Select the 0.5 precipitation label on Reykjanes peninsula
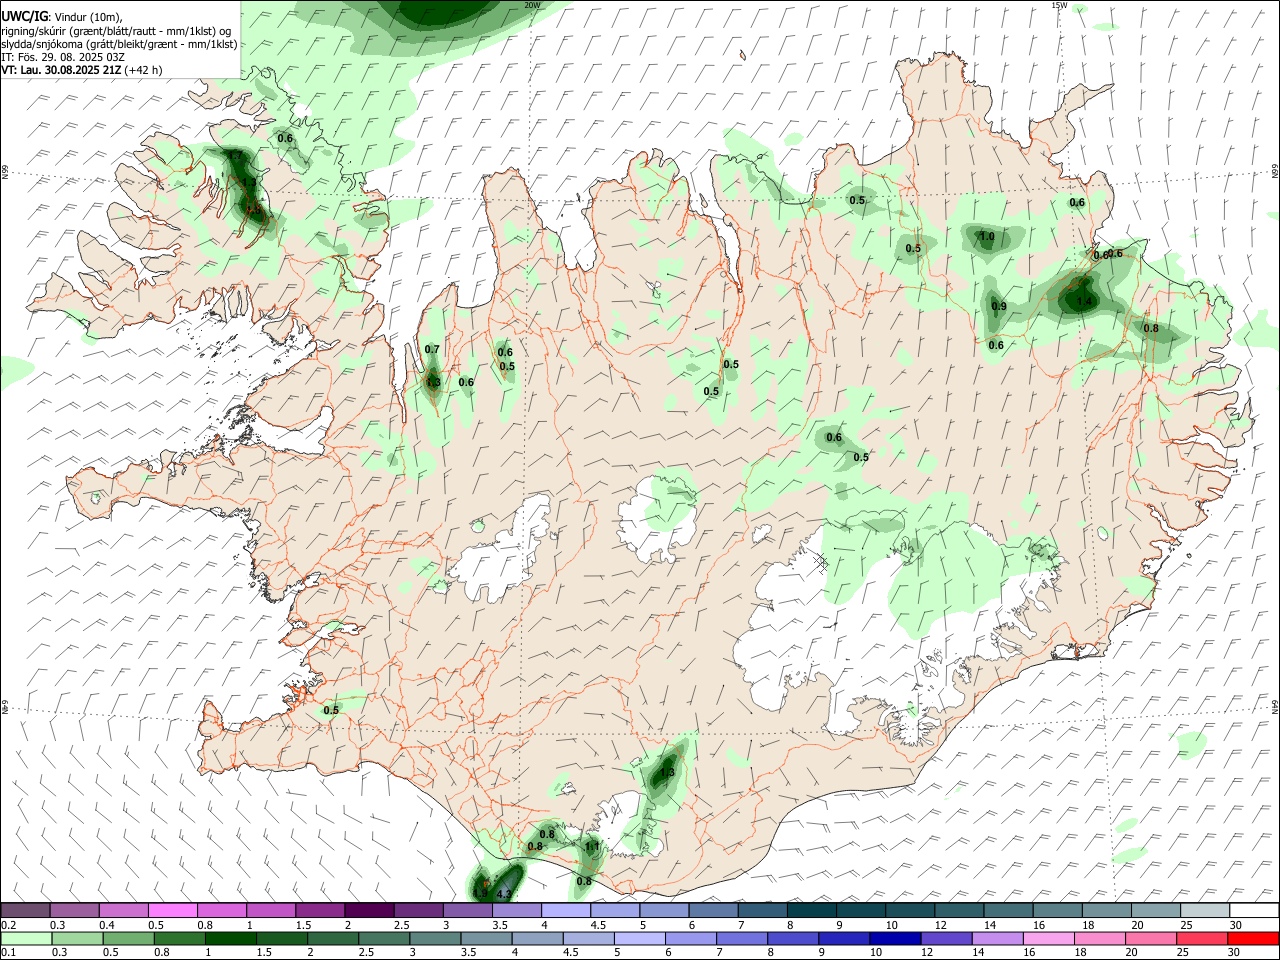Viewport: 1280px width, 960px height. (331, 710)
